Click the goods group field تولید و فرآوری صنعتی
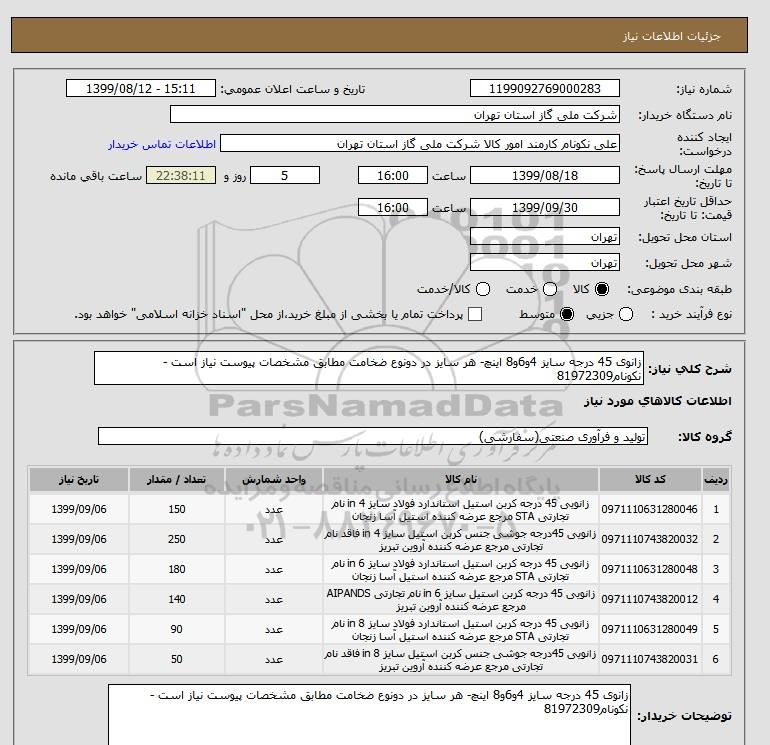770x745 pixels. tap(373, 436)
